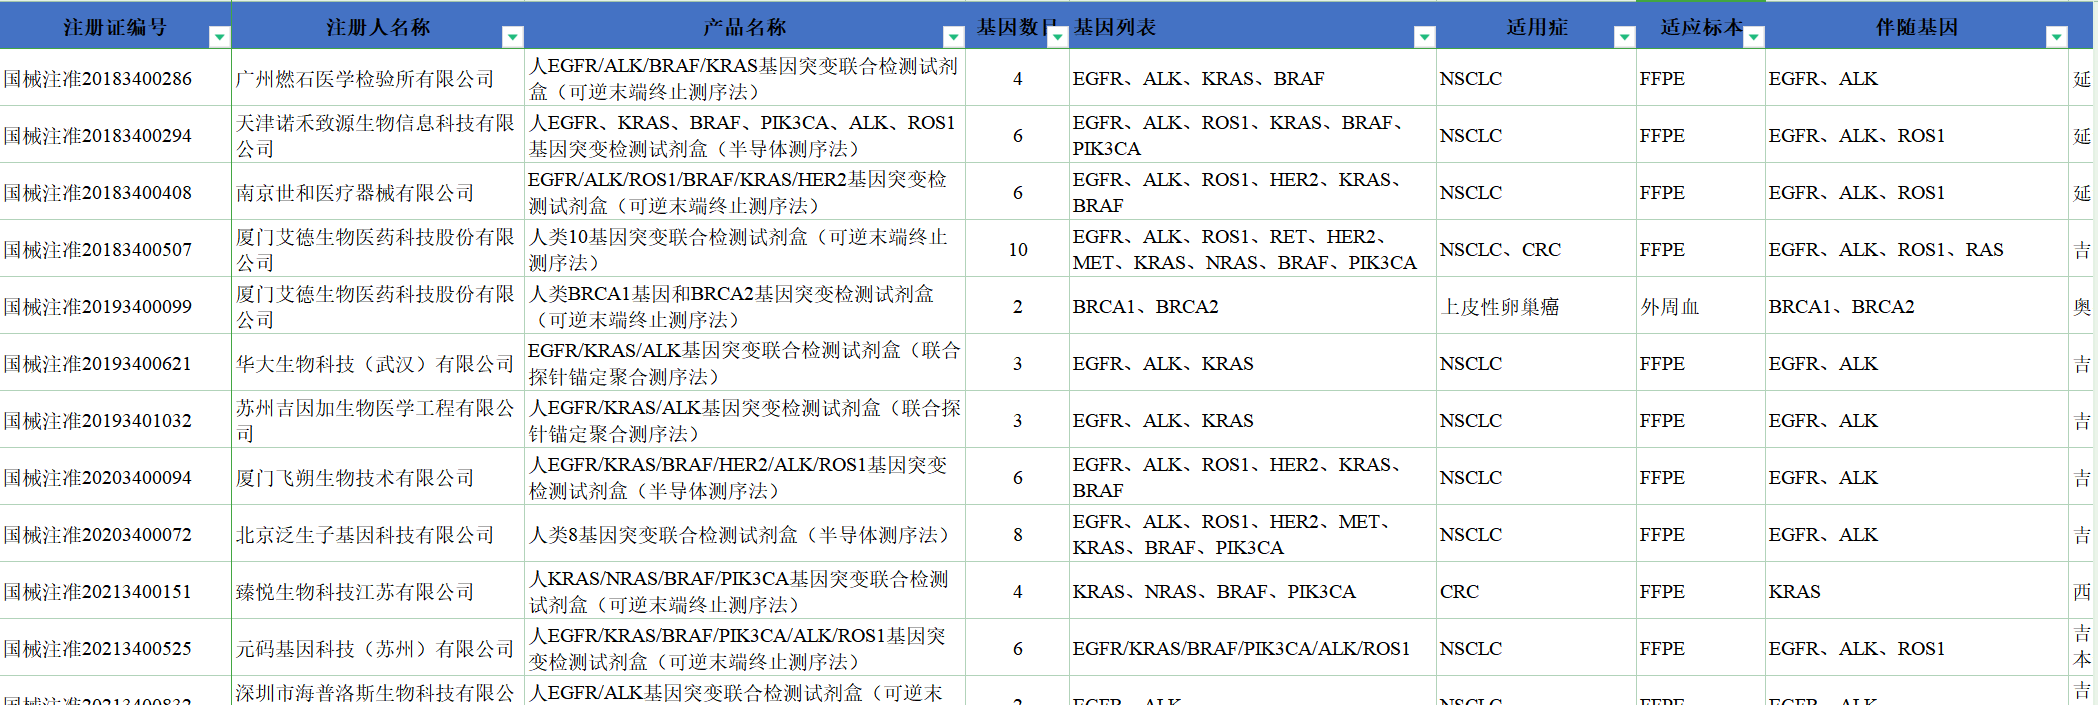Image resolution: width=2098 pixels, height=705 pixels.
Task: Click gene list KRAS、NRAS、BRAF、PIK3CA
Action: (1252, 591)
